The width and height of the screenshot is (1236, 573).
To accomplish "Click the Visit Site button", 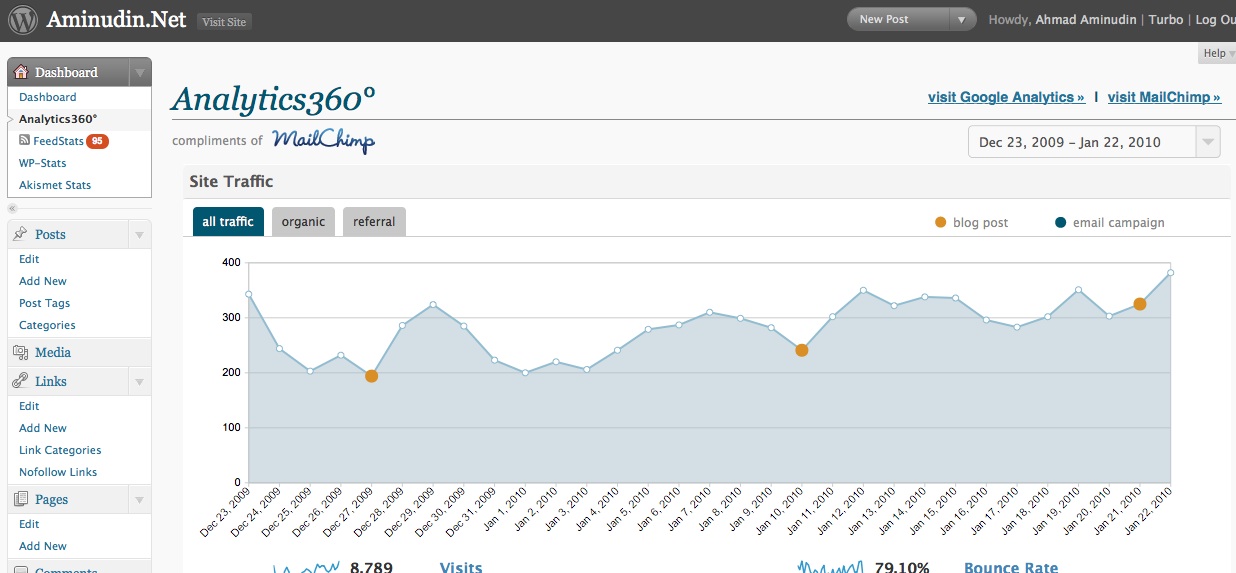I will click(224, 21).
